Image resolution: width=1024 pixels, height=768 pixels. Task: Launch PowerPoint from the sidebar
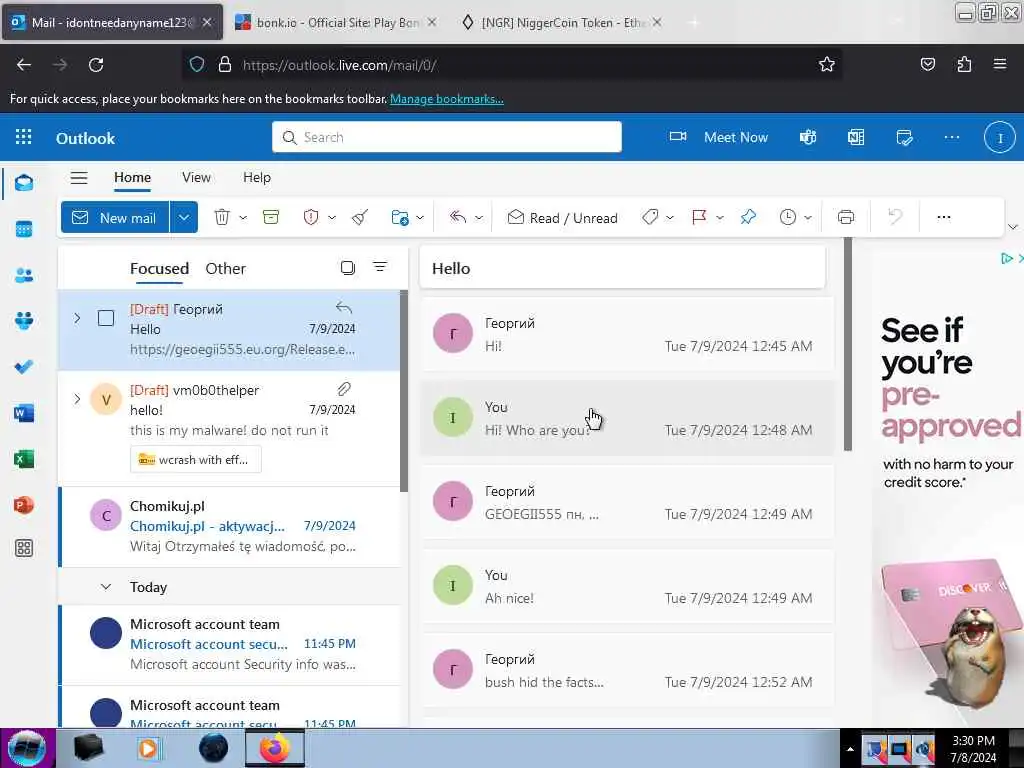click(24, 505)
